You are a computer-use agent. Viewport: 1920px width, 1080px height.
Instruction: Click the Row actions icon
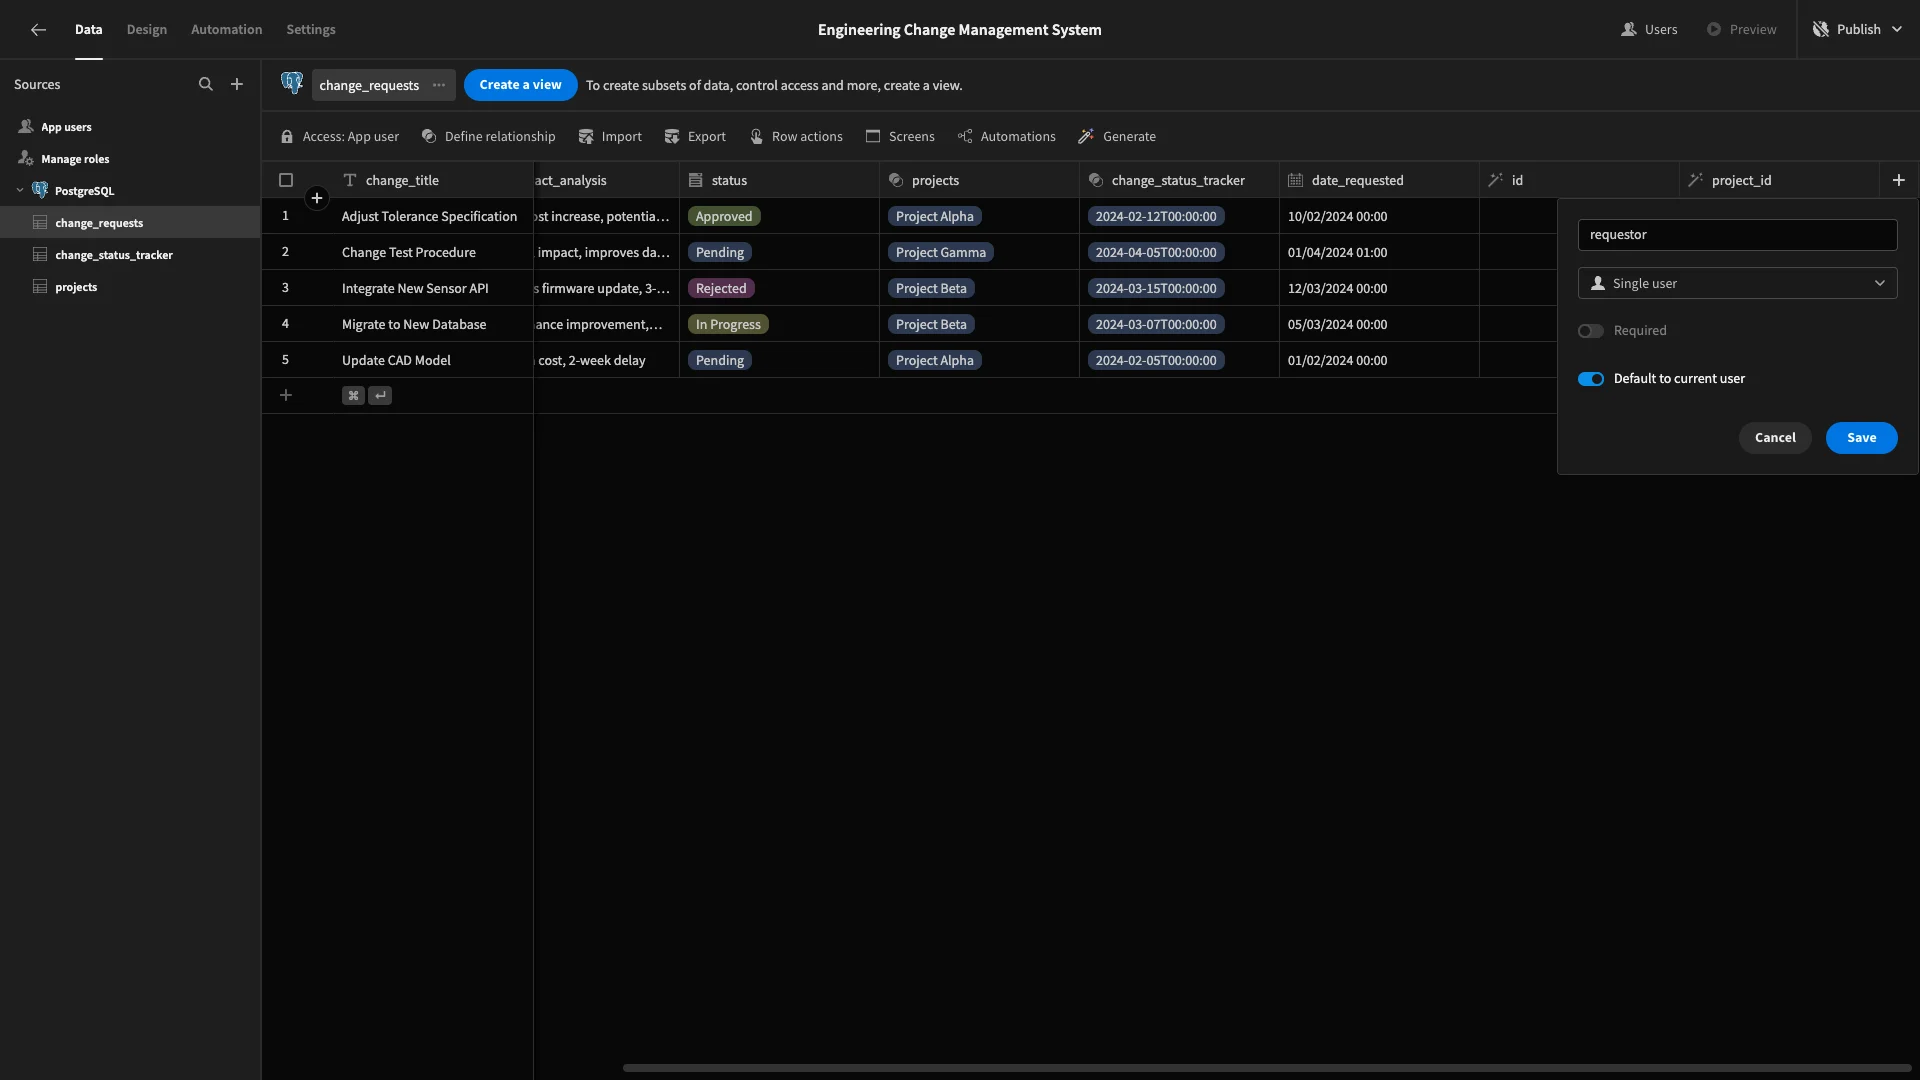[x=756, y=137]
